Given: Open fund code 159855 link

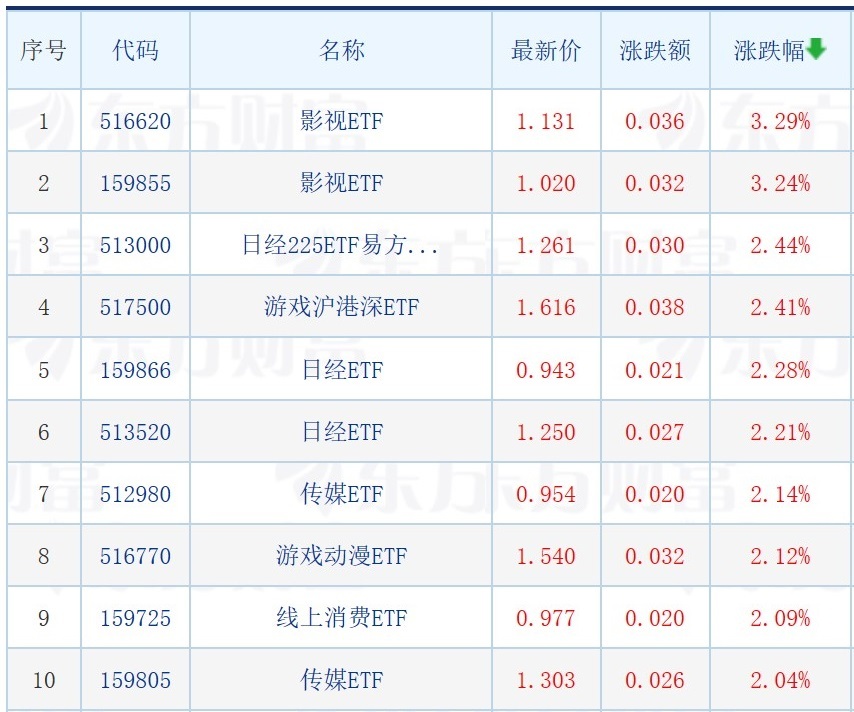Looking at the screenshot, I should [135, 184].
